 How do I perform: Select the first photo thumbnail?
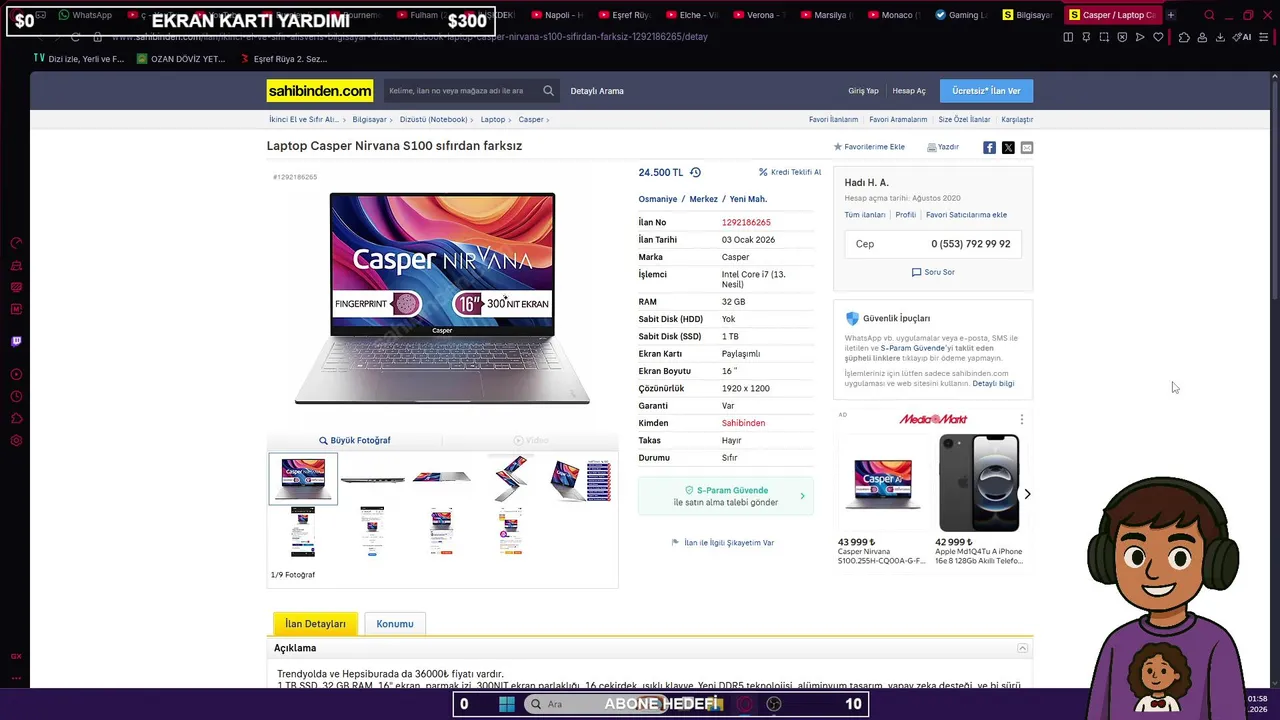[x=303, y=478]
